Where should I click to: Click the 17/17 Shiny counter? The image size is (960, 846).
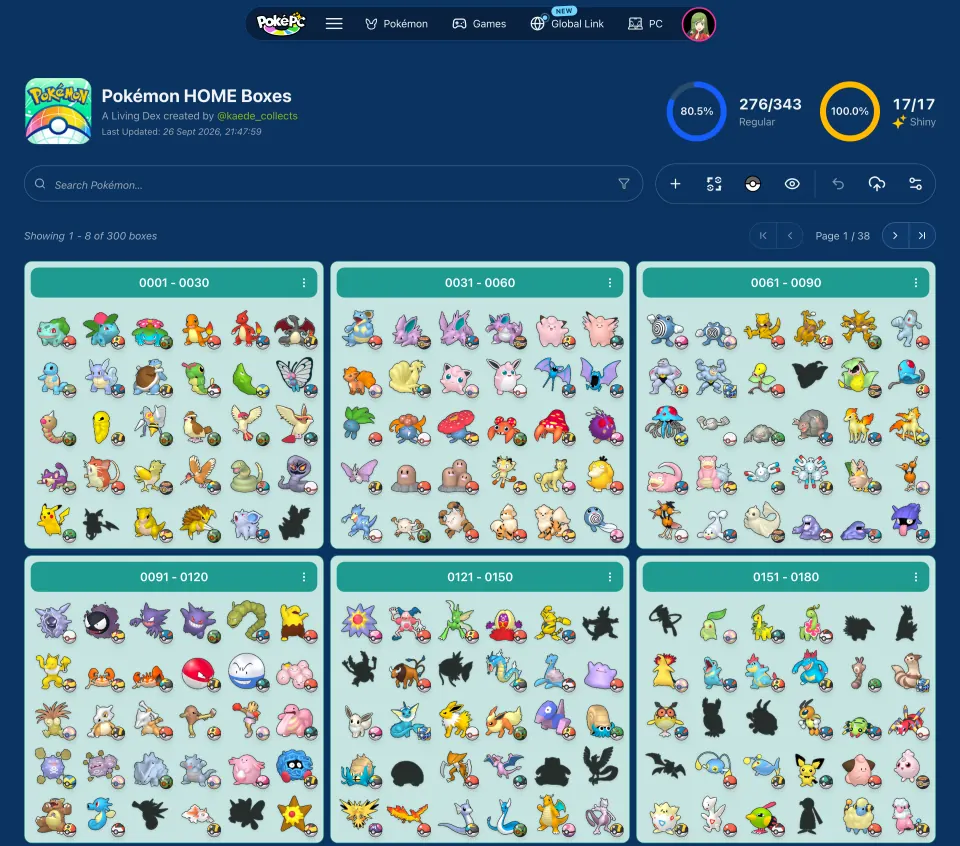913,111
